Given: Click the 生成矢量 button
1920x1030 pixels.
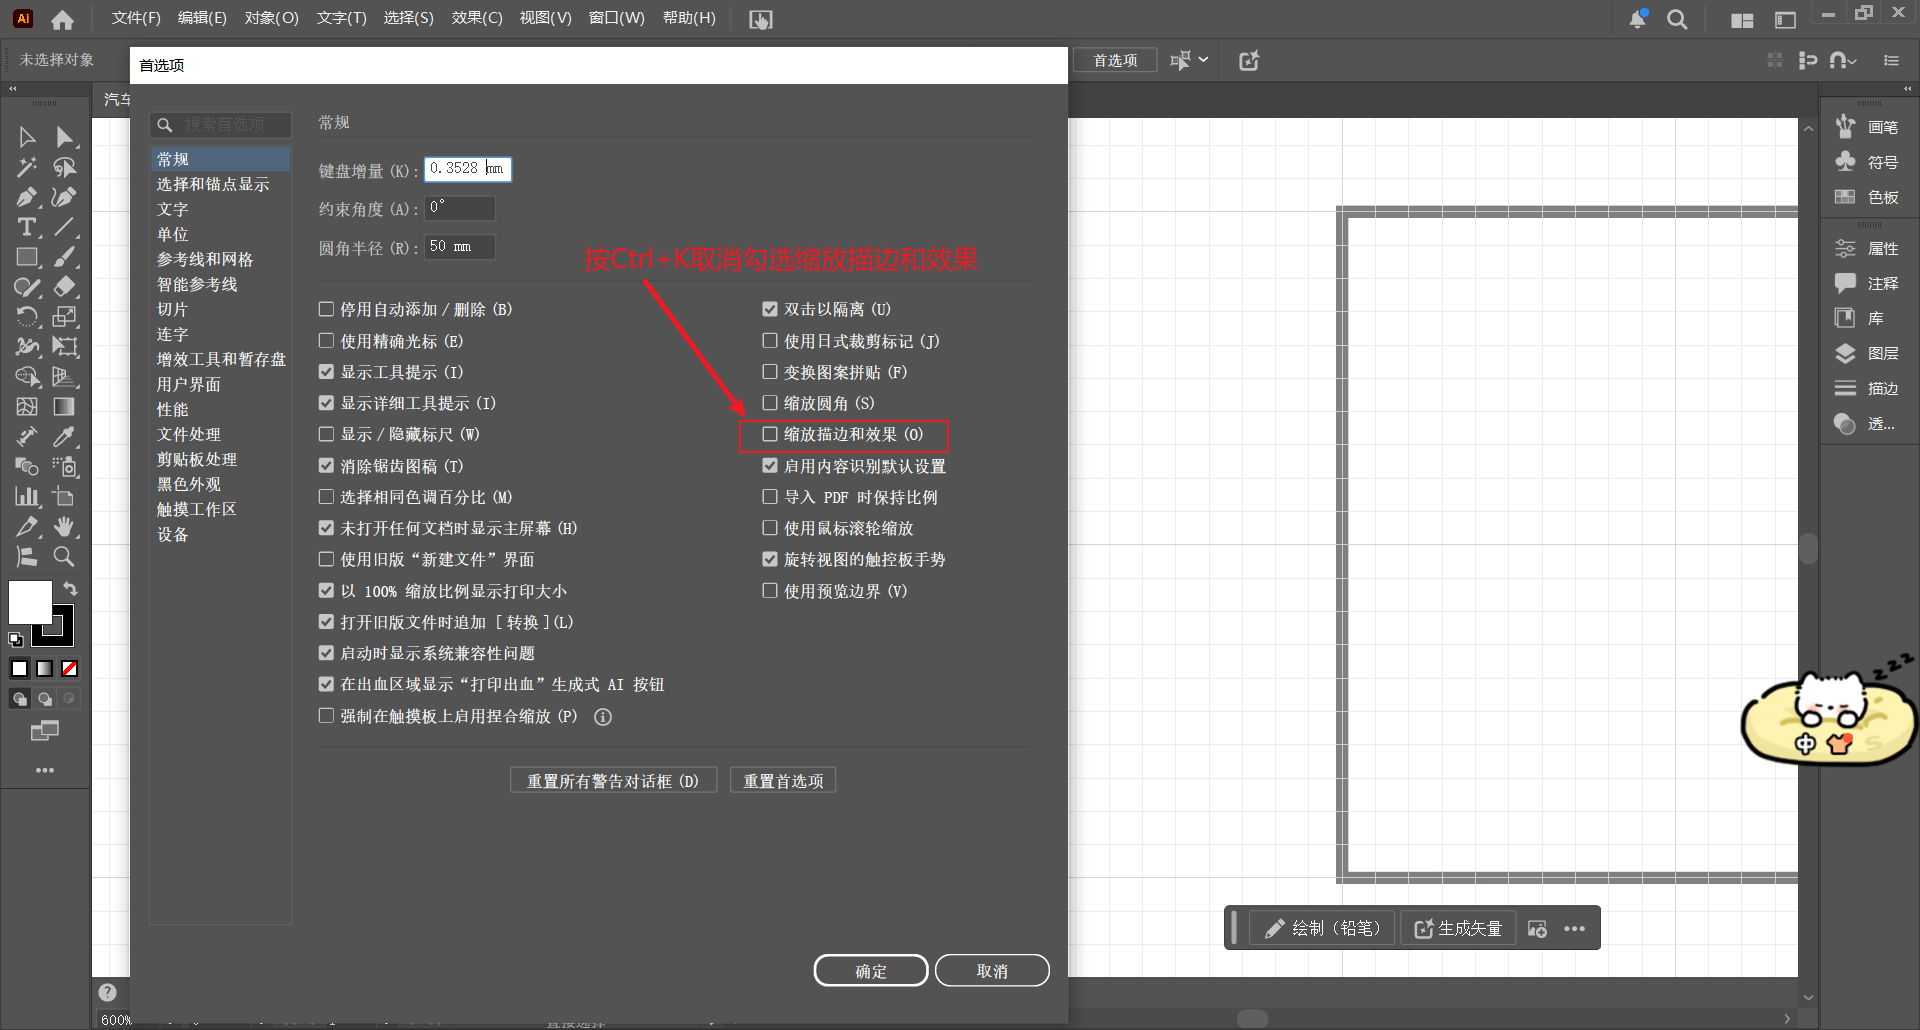Looking at the screenshot, I should tap(1458, 929).
